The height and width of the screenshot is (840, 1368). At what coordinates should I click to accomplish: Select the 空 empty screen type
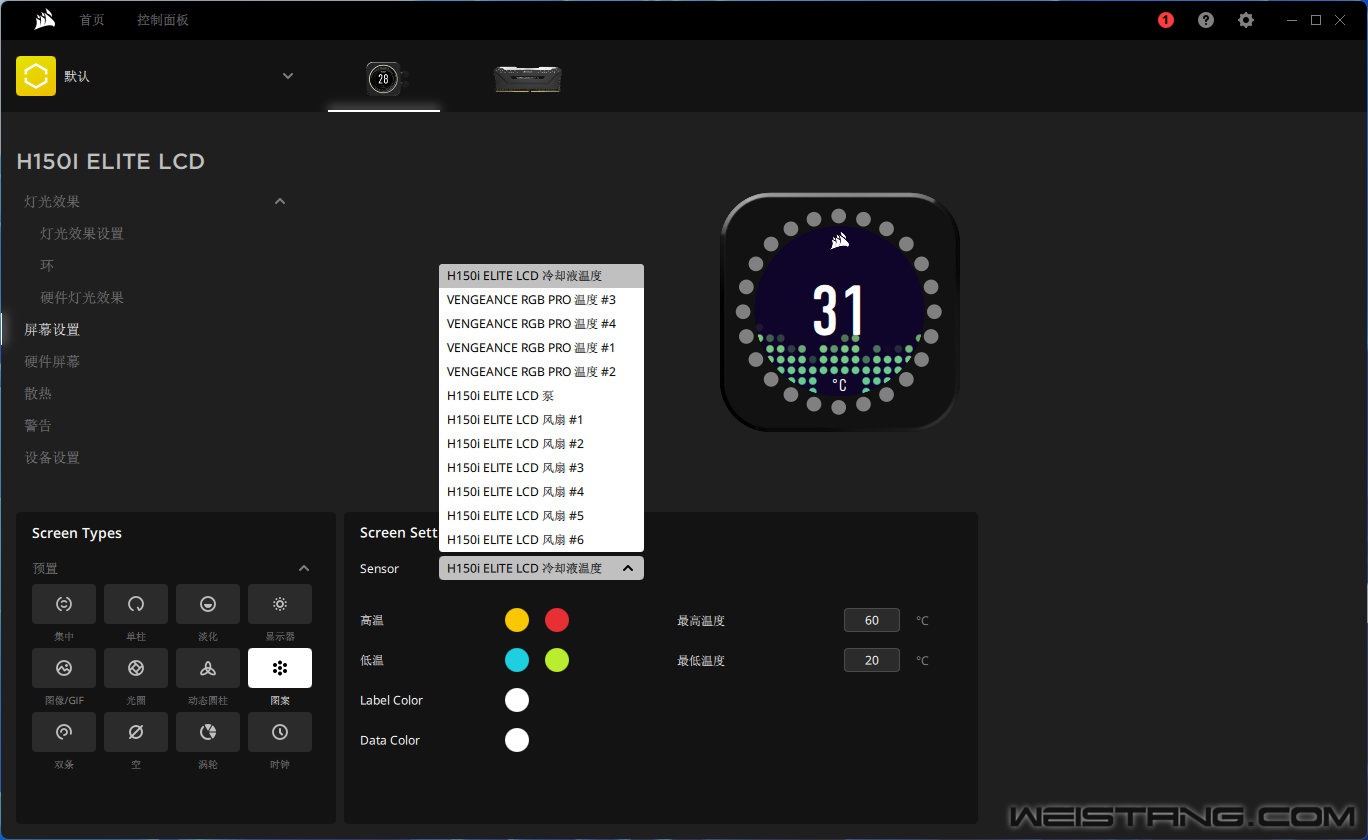click(136, 732)
